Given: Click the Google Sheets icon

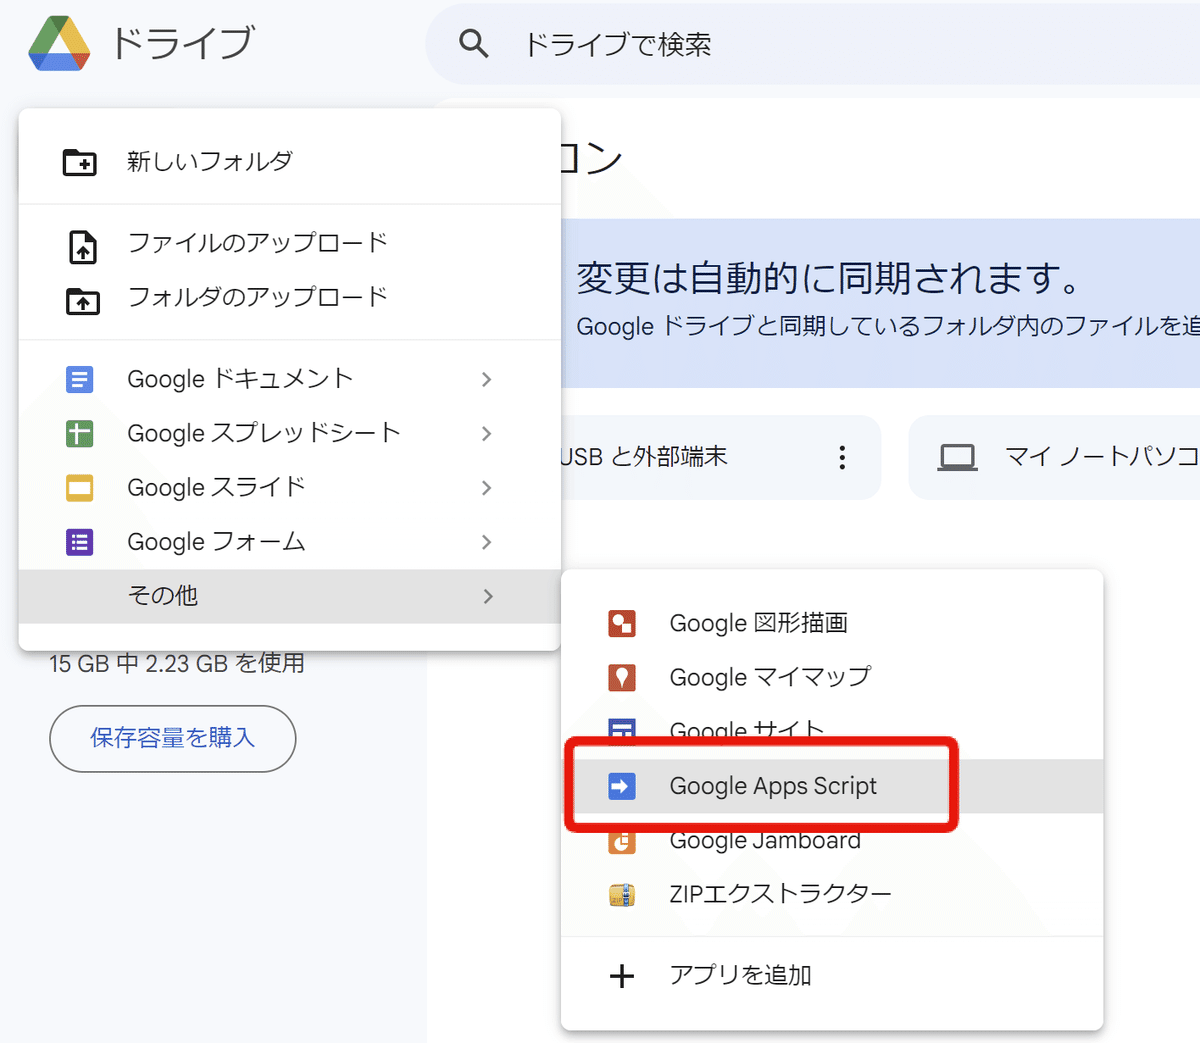Looking at the screenshot, I should (x=79, y=434).
